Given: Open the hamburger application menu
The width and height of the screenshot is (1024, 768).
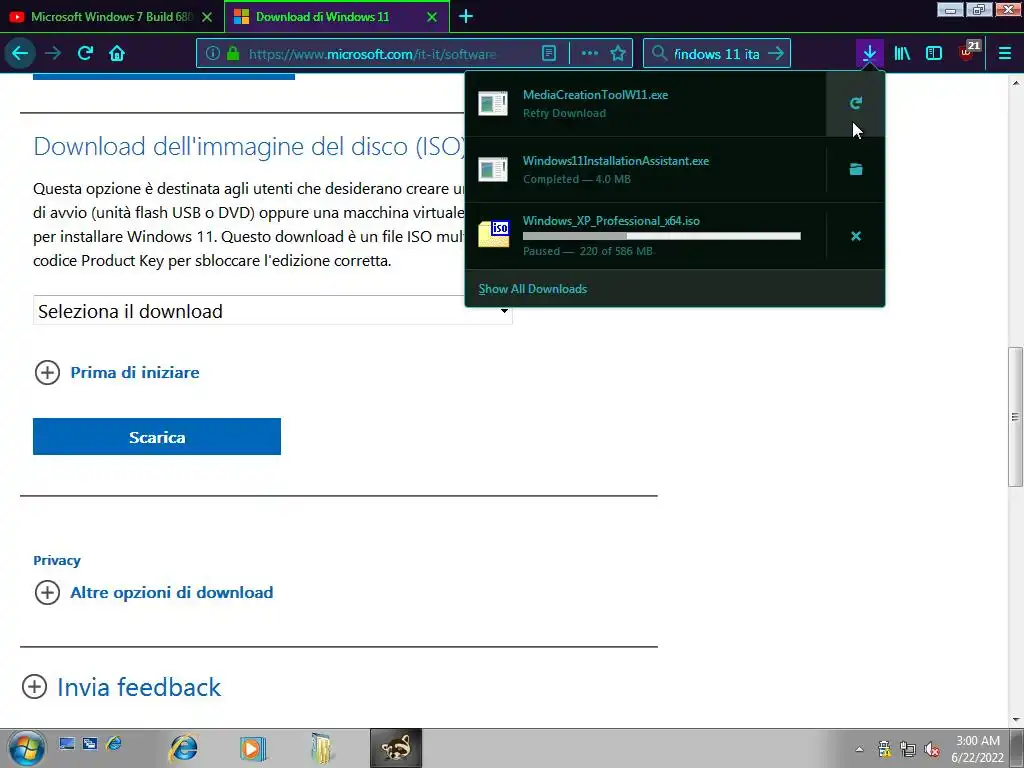Looking at the screenshot, I should coord(1004,54).
